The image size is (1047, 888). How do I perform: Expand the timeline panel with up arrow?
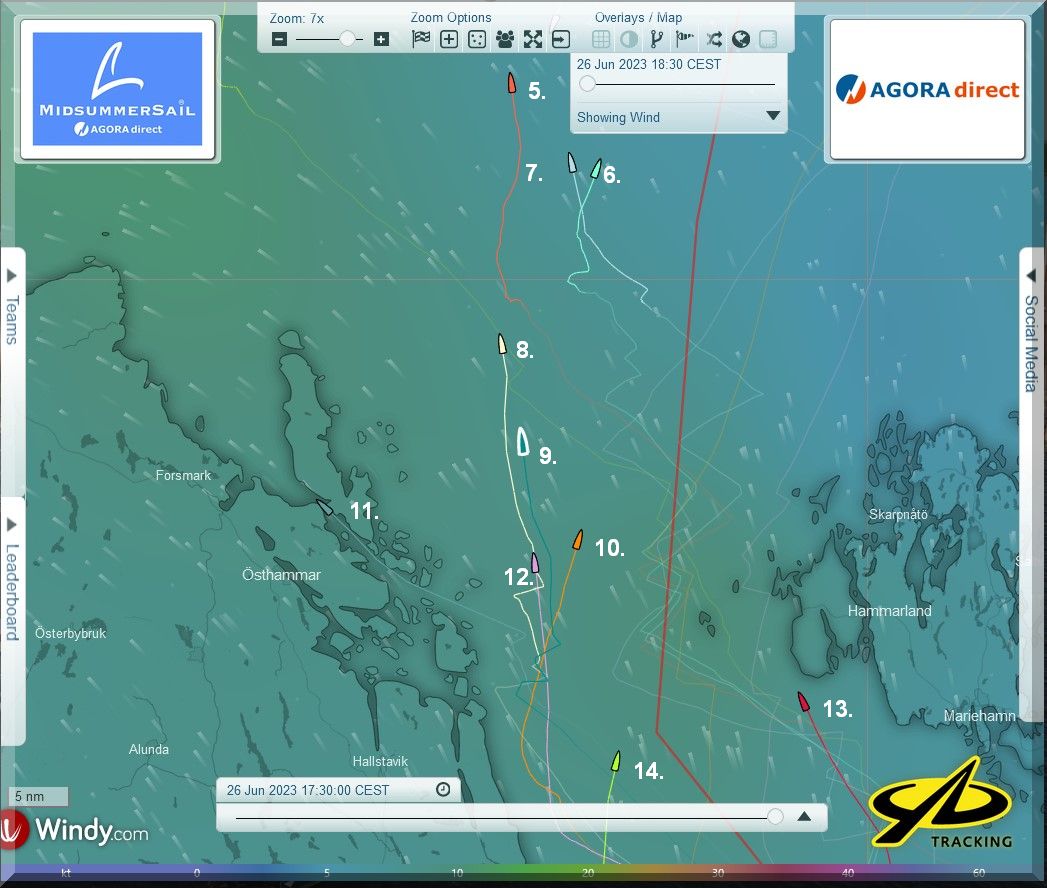[804, 816]
